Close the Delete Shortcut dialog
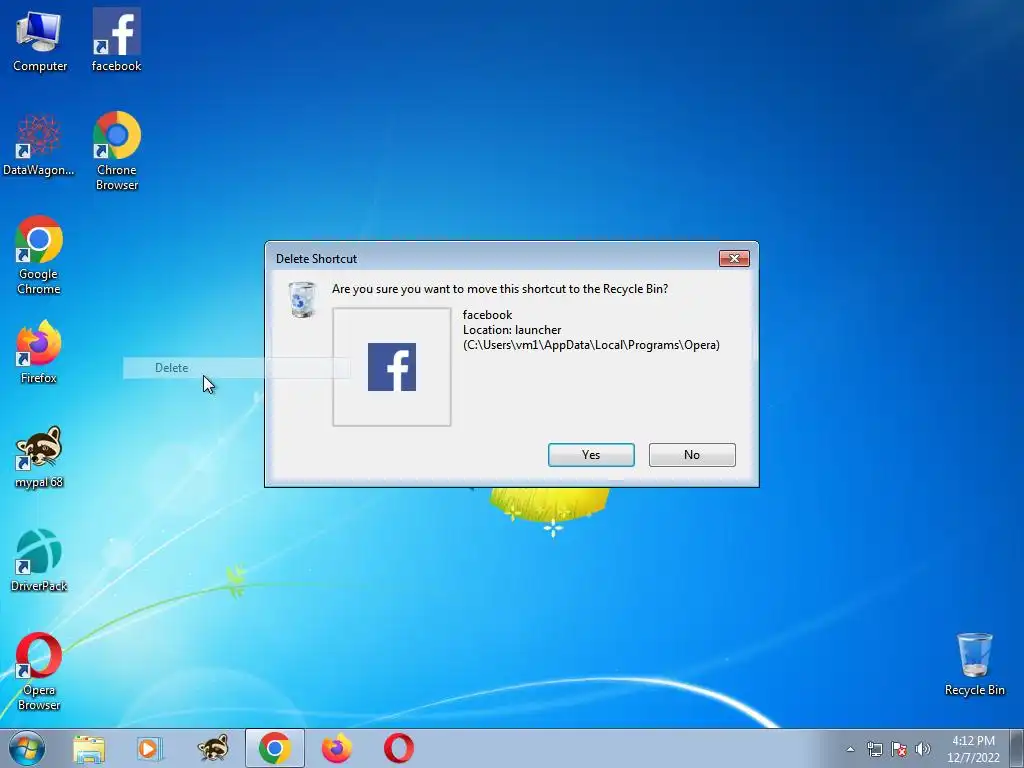Viewport: 1024px width, 768px height. click(x=734, y=259)
